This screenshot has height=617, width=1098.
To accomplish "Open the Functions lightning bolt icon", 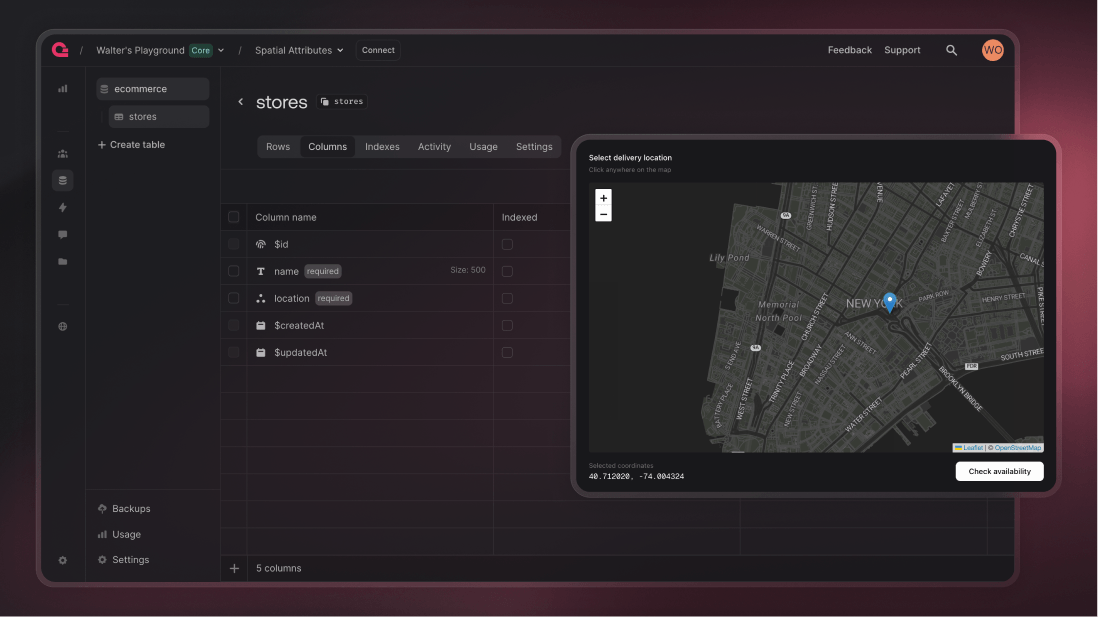I will click(63, 208).
